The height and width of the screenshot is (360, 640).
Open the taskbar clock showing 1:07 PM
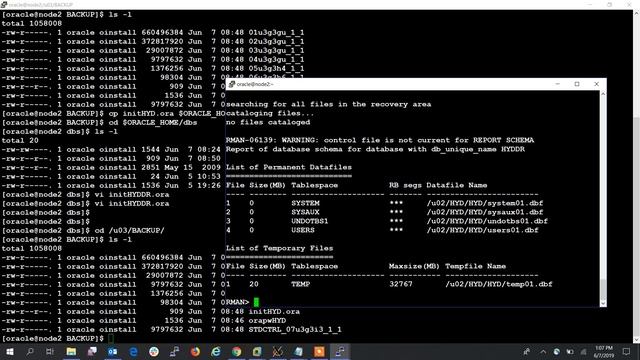604,351
